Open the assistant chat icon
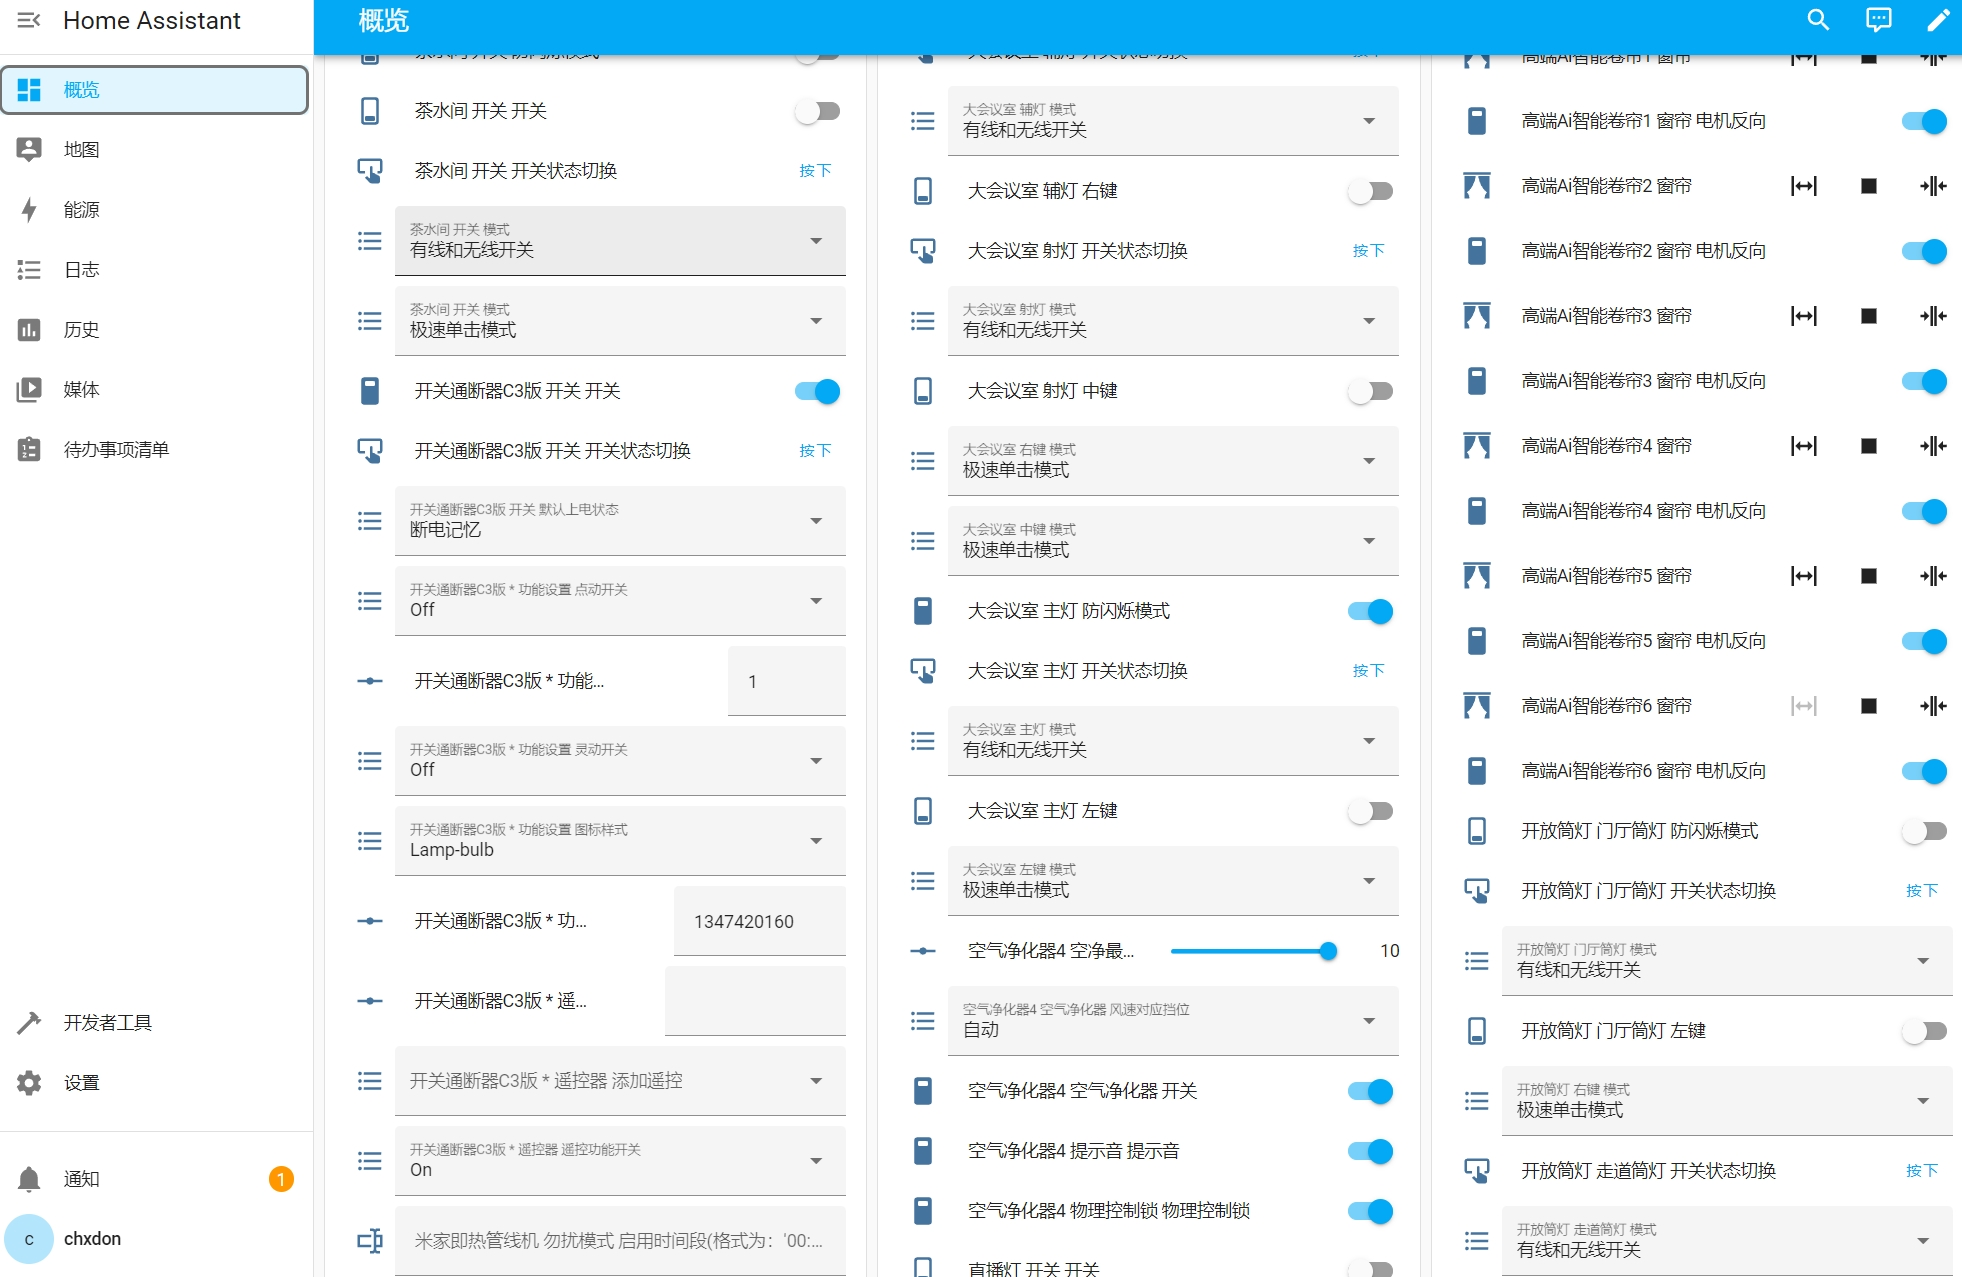The image size is (1962, 1277). (1878, 21)
